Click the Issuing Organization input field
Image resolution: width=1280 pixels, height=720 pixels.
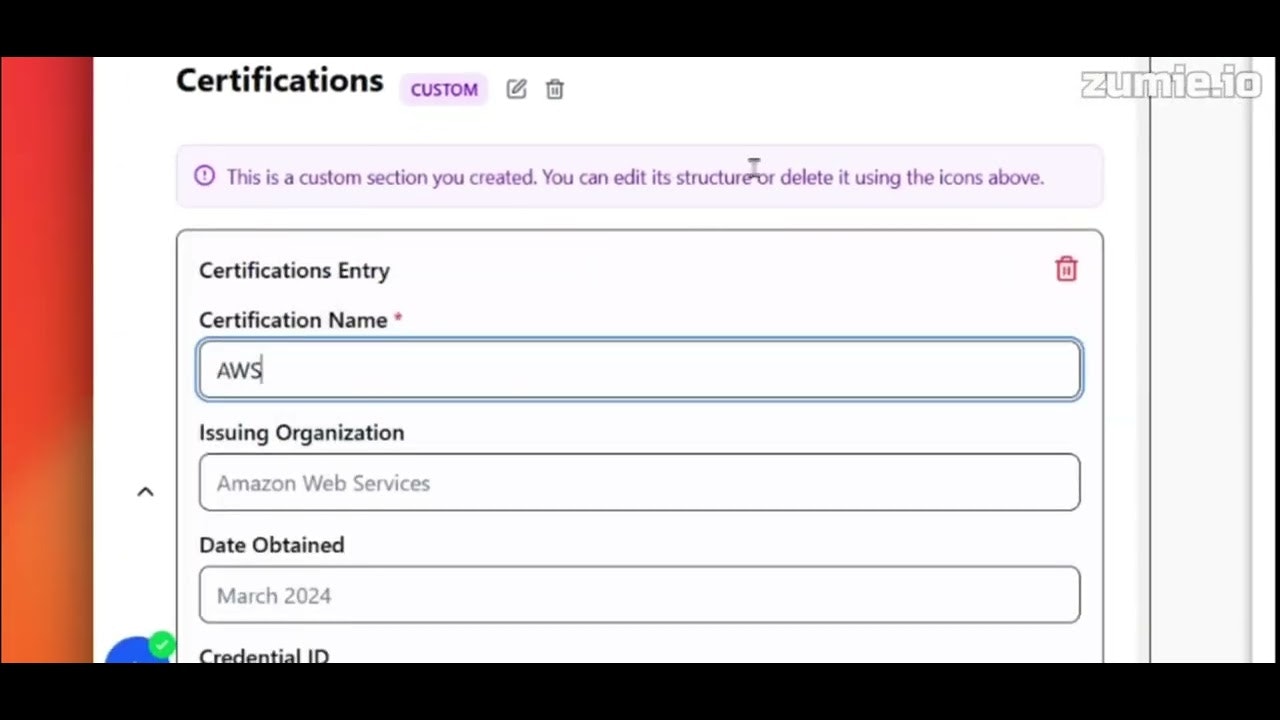640,483
